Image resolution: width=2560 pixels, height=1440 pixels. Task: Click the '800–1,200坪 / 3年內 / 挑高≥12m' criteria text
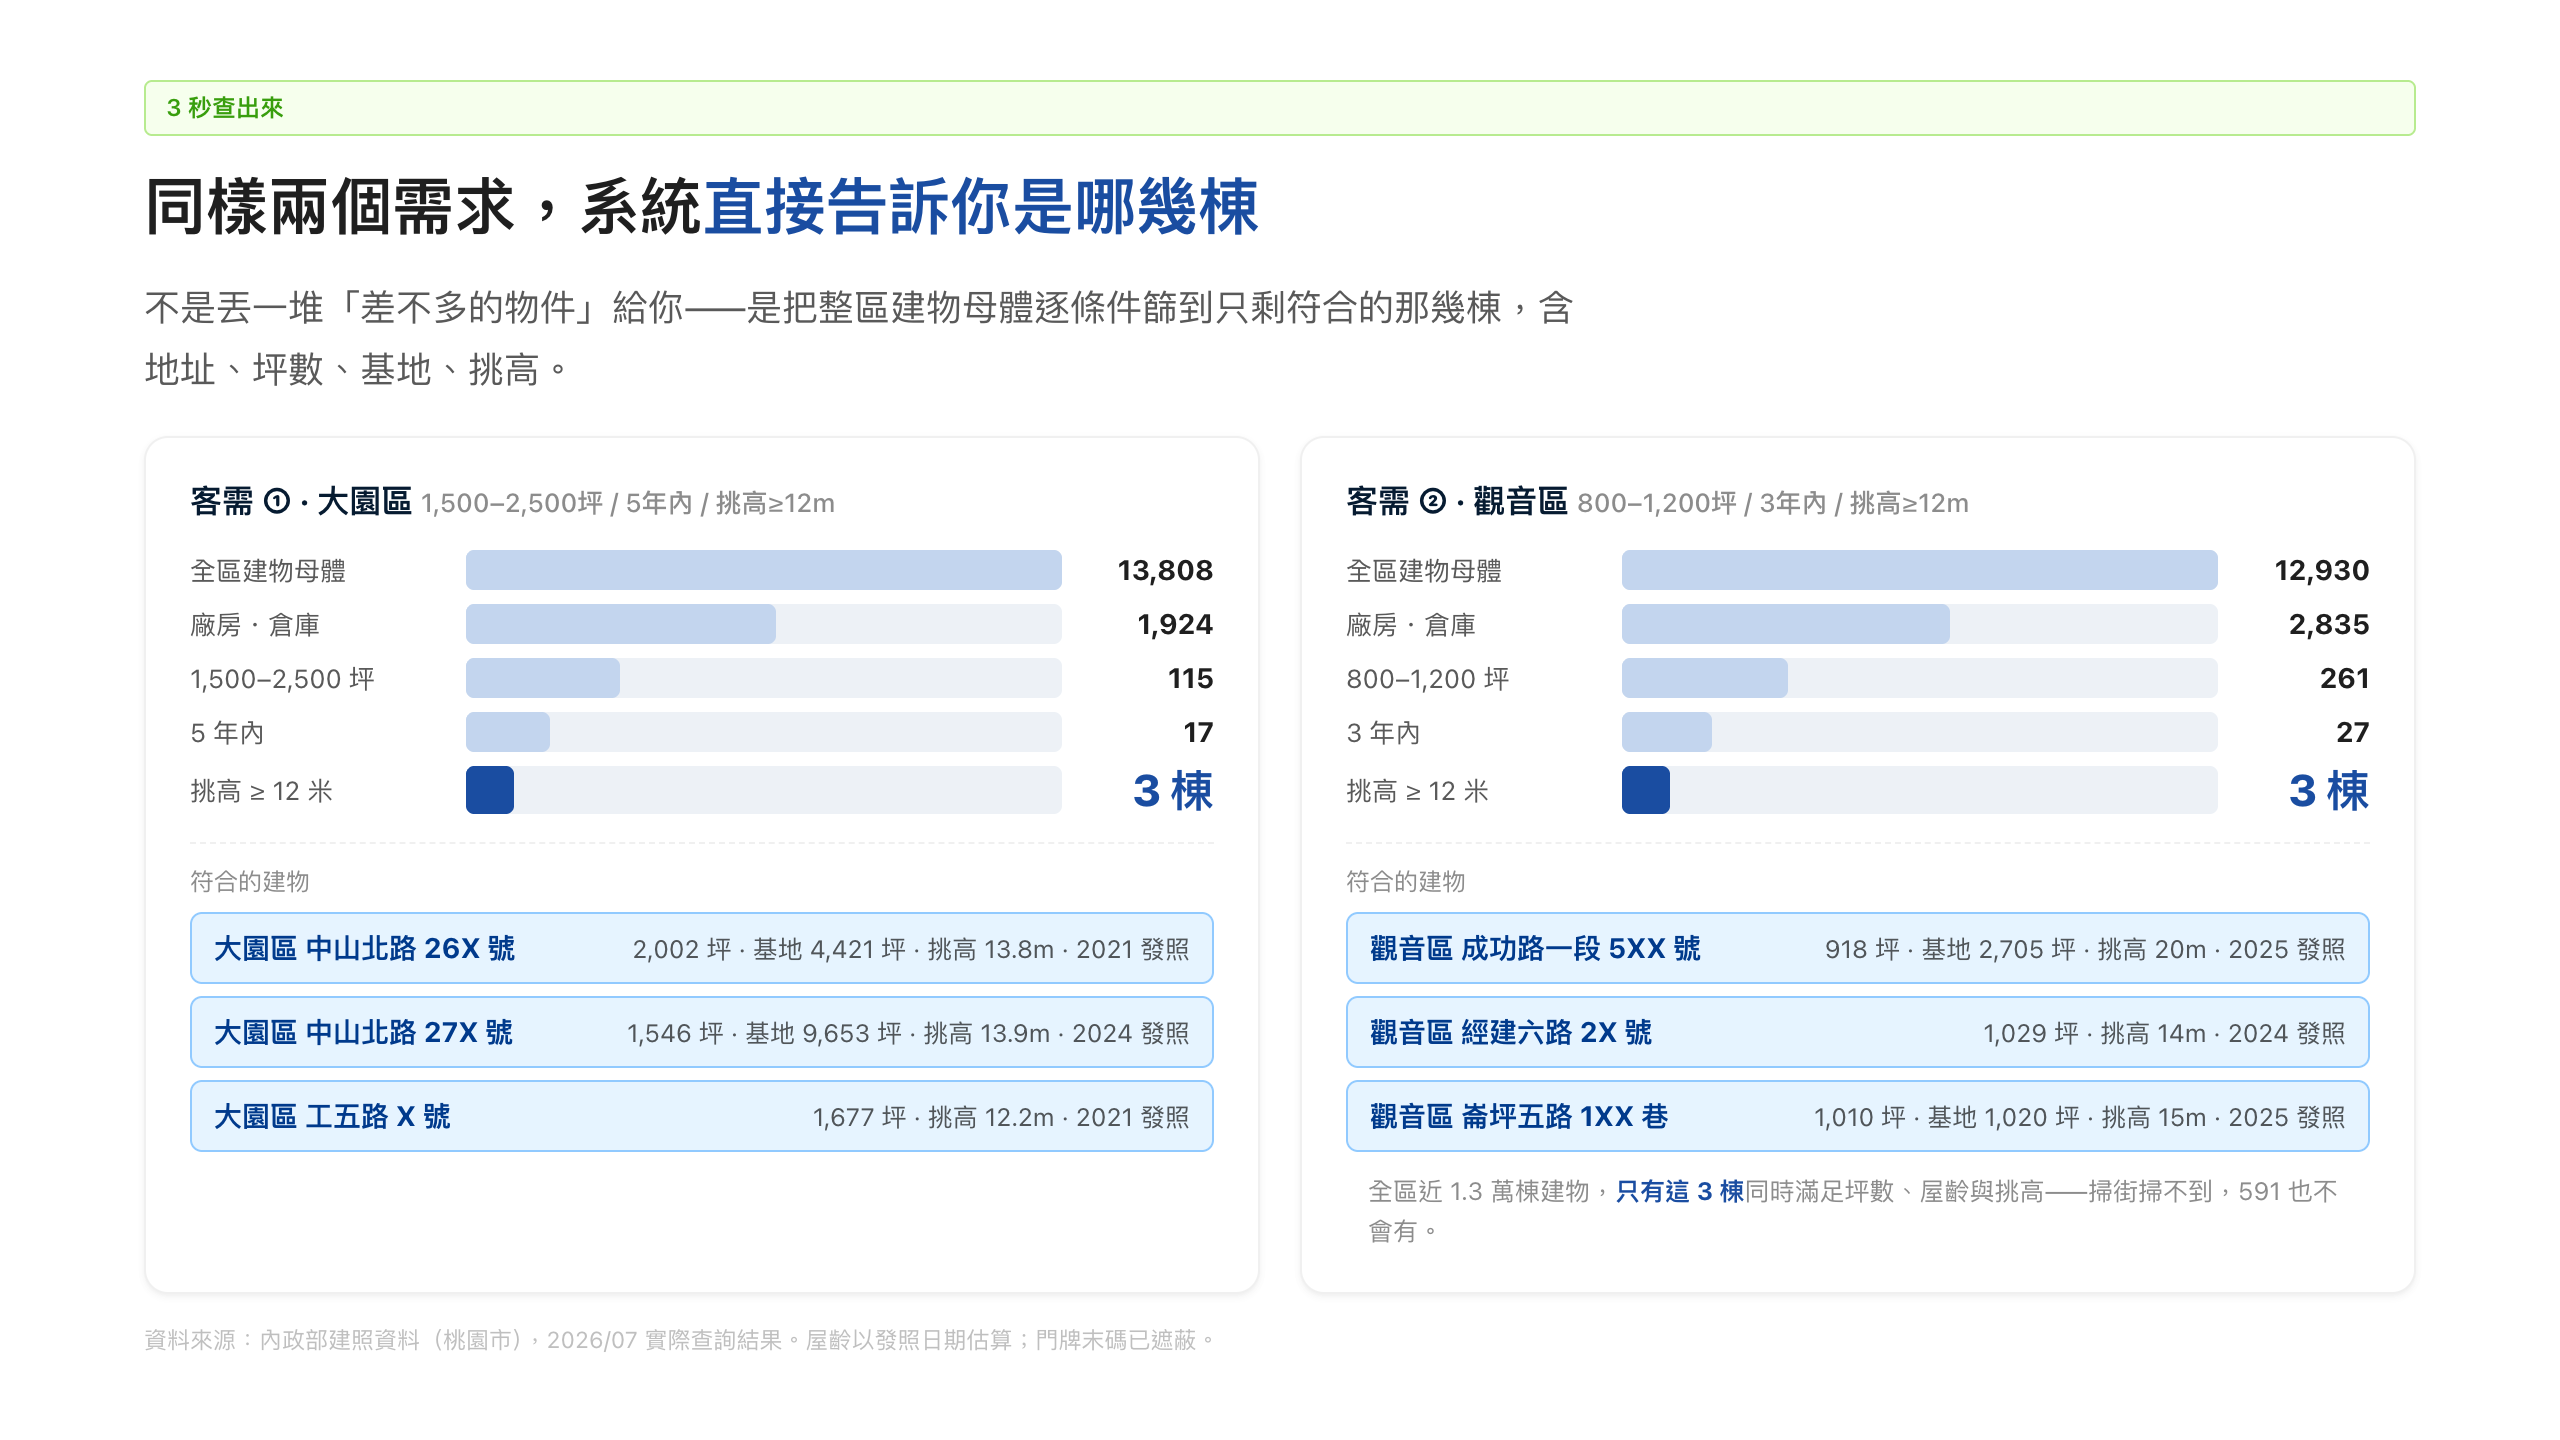(x=1773, y=503)
